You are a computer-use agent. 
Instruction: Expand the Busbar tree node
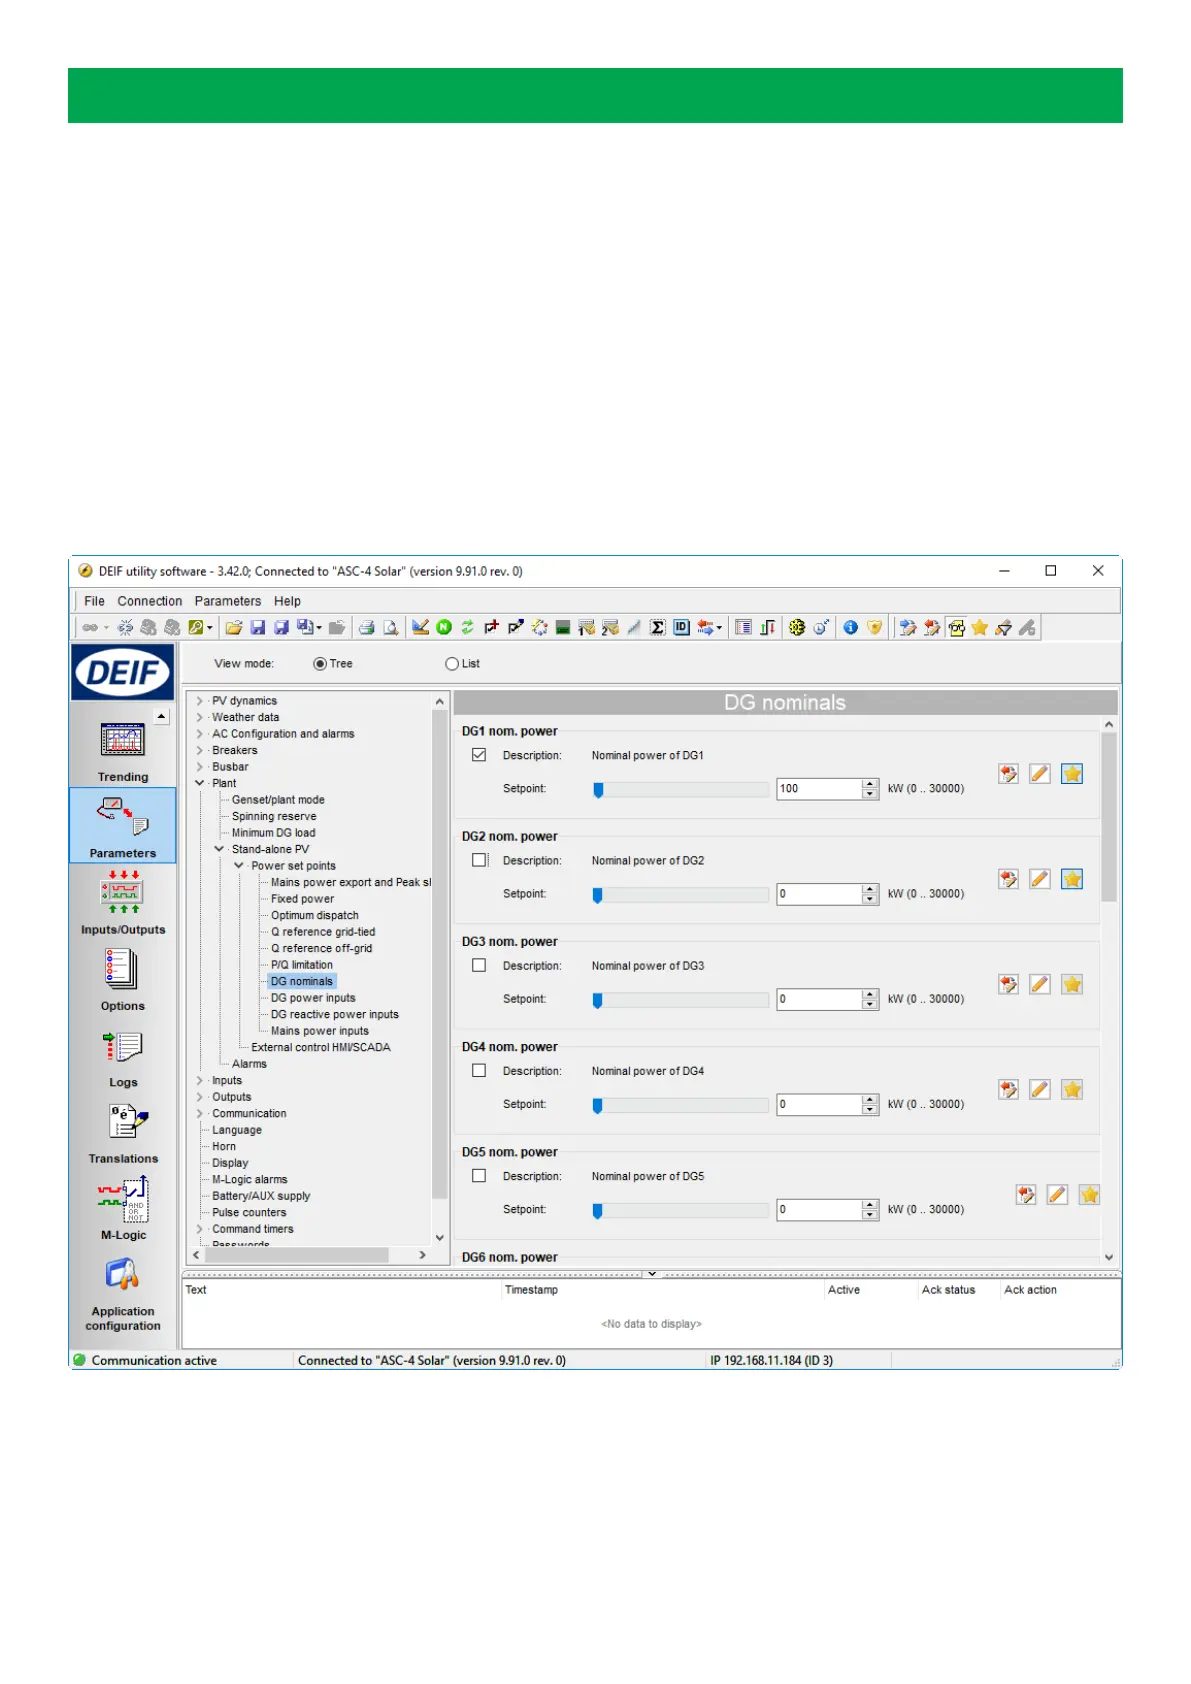(x=200, y=767)
